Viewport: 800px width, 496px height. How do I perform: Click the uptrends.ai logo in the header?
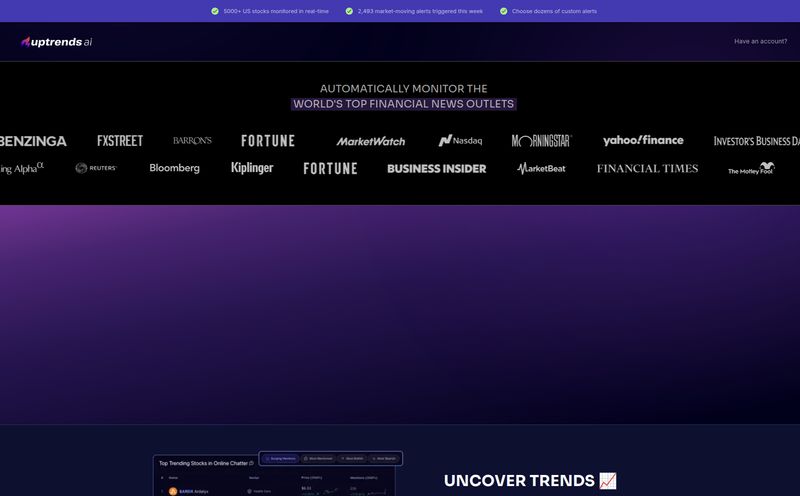(x=57, y=42)
